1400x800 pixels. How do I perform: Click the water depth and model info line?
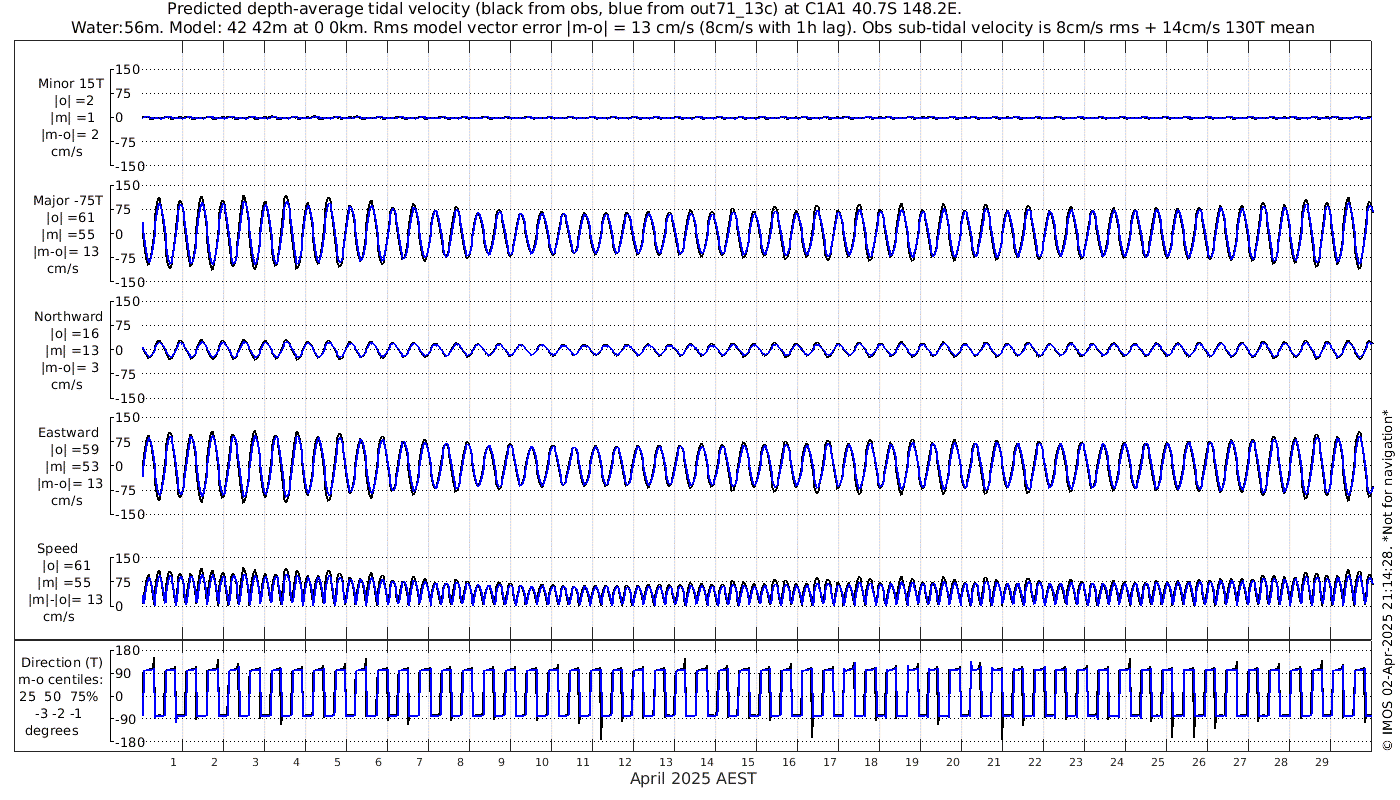(x=693, y=28)
